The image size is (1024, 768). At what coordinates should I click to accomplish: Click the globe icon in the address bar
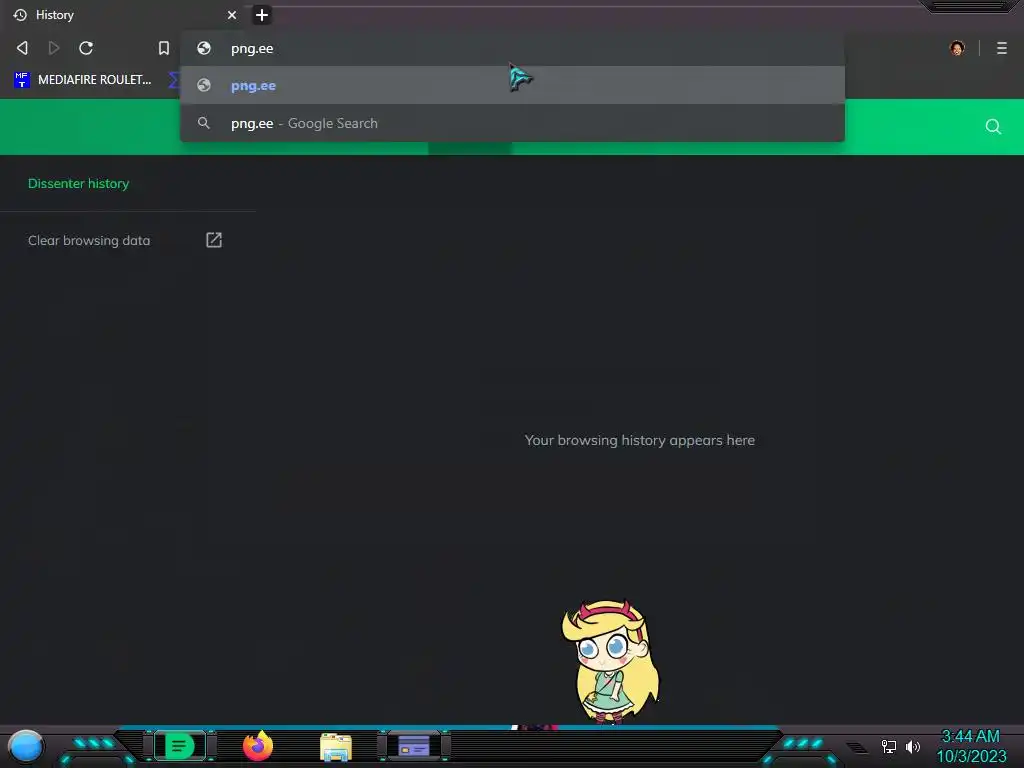(204, 48)
